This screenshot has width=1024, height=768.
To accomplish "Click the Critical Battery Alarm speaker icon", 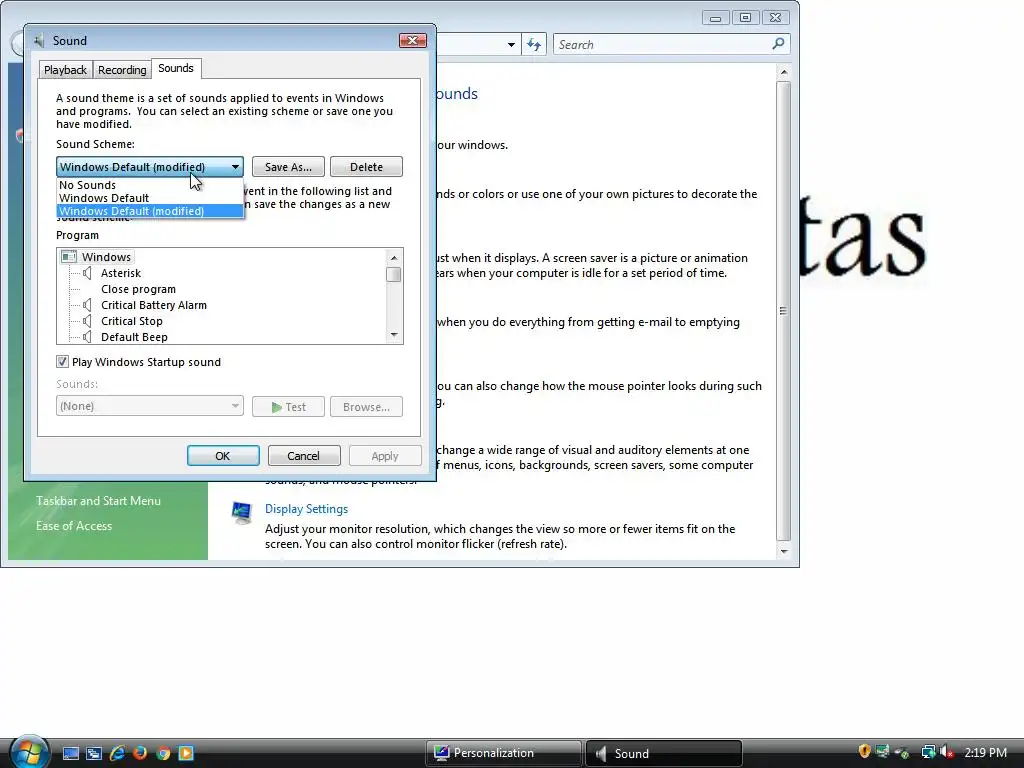I will [x=88, y=305].
